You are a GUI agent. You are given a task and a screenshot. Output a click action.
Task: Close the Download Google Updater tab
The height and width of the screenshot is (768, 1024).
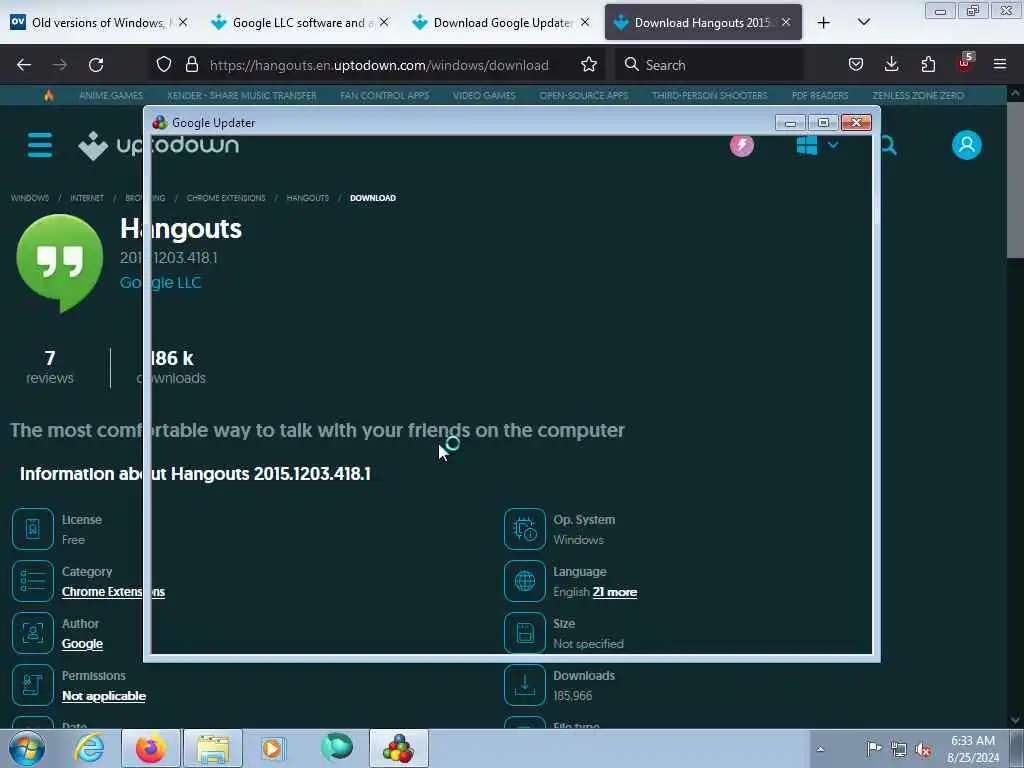pyautogui.click(x=585, y=22)
